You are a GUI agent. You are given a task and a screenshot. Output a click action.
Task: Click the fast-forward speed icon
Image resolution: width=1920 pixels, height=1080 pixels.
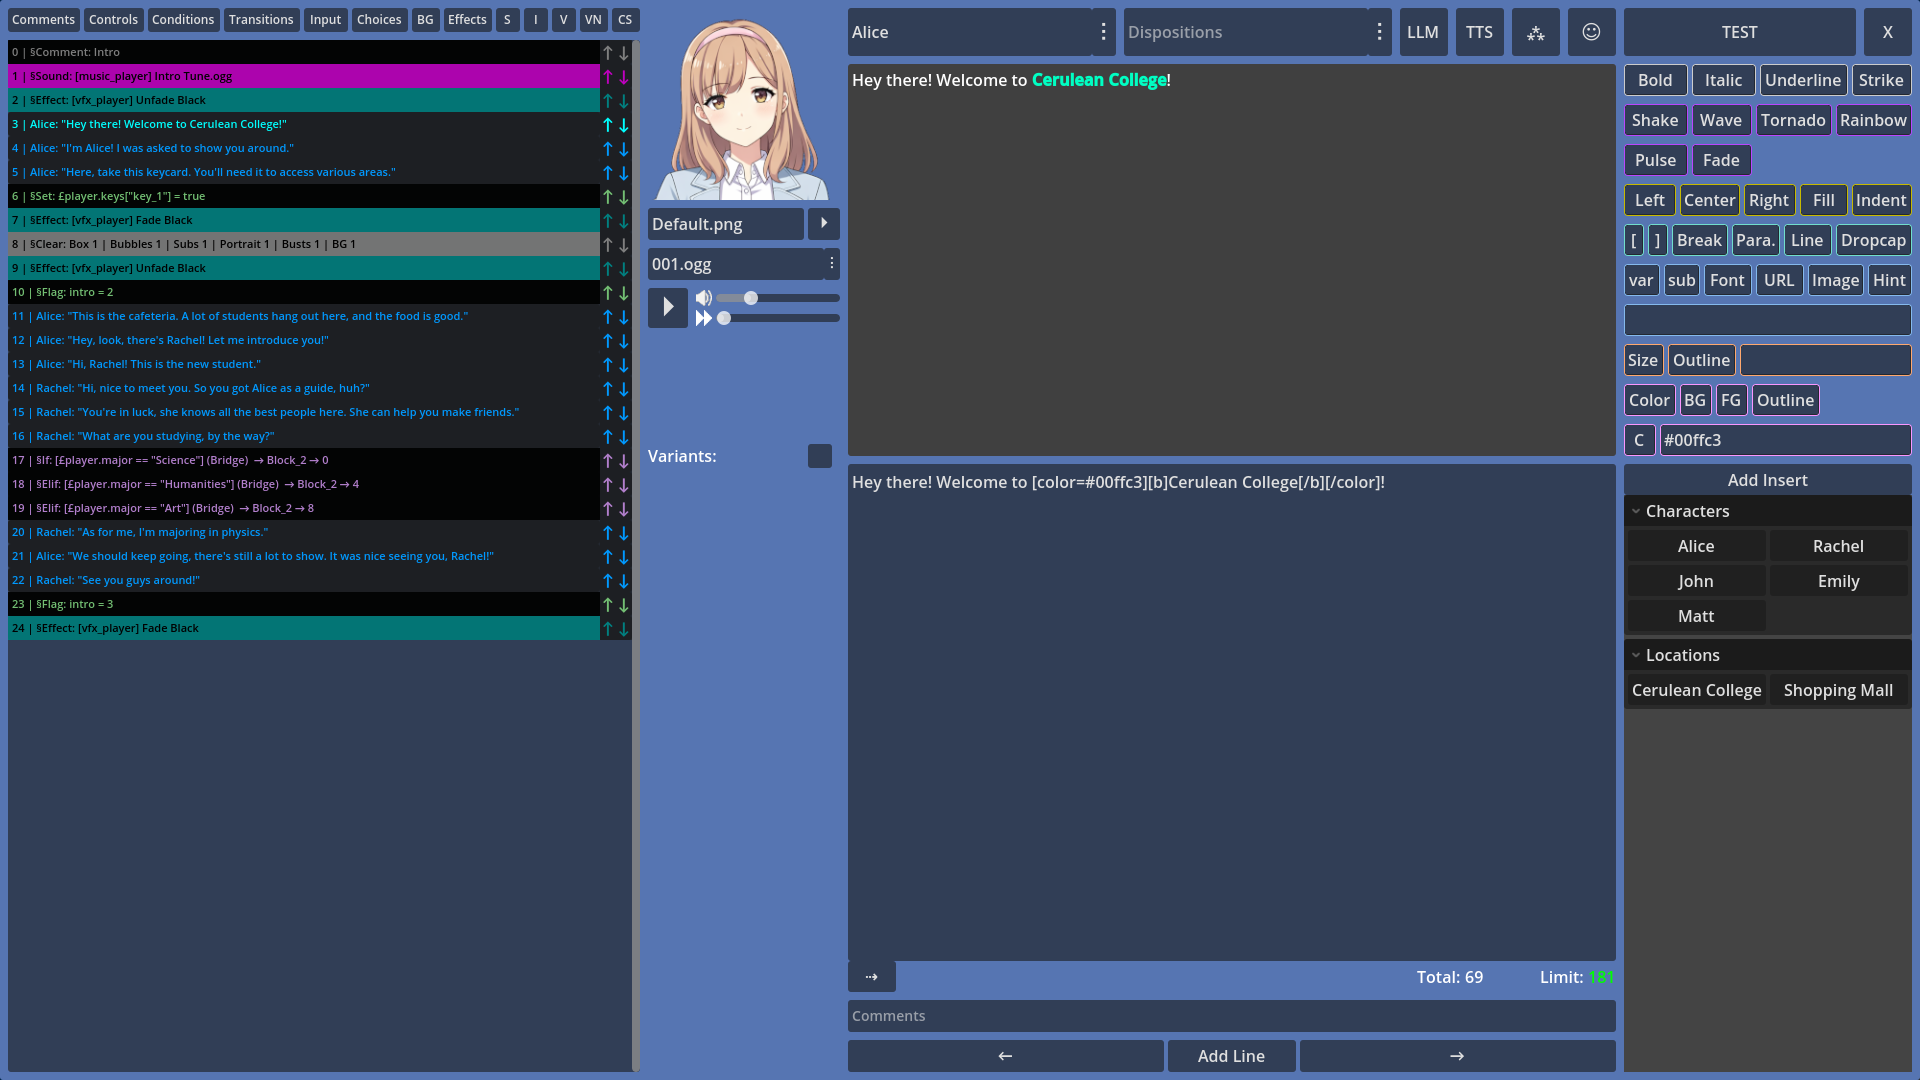coord(704,318)
